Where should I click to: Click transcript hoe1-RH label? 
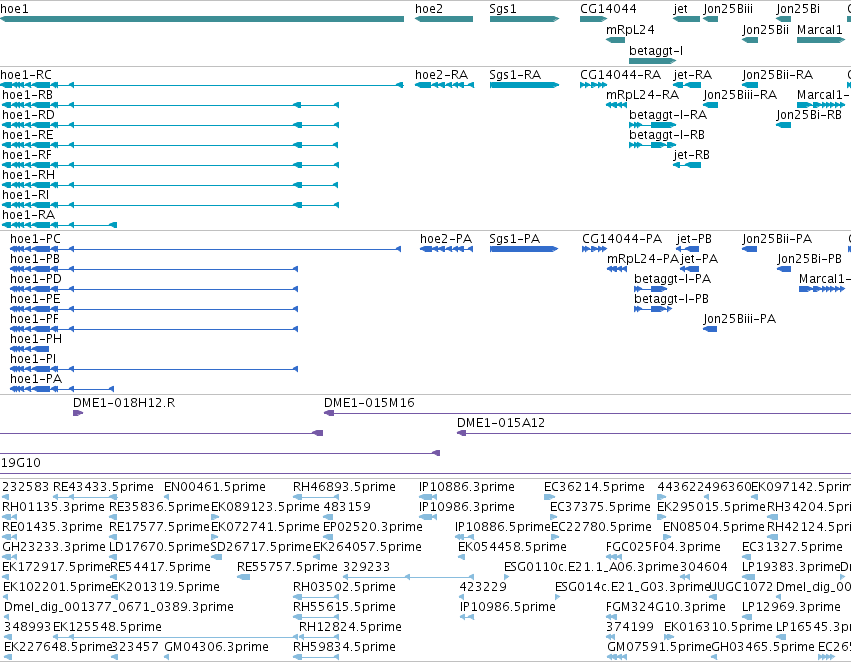(28, 175)
